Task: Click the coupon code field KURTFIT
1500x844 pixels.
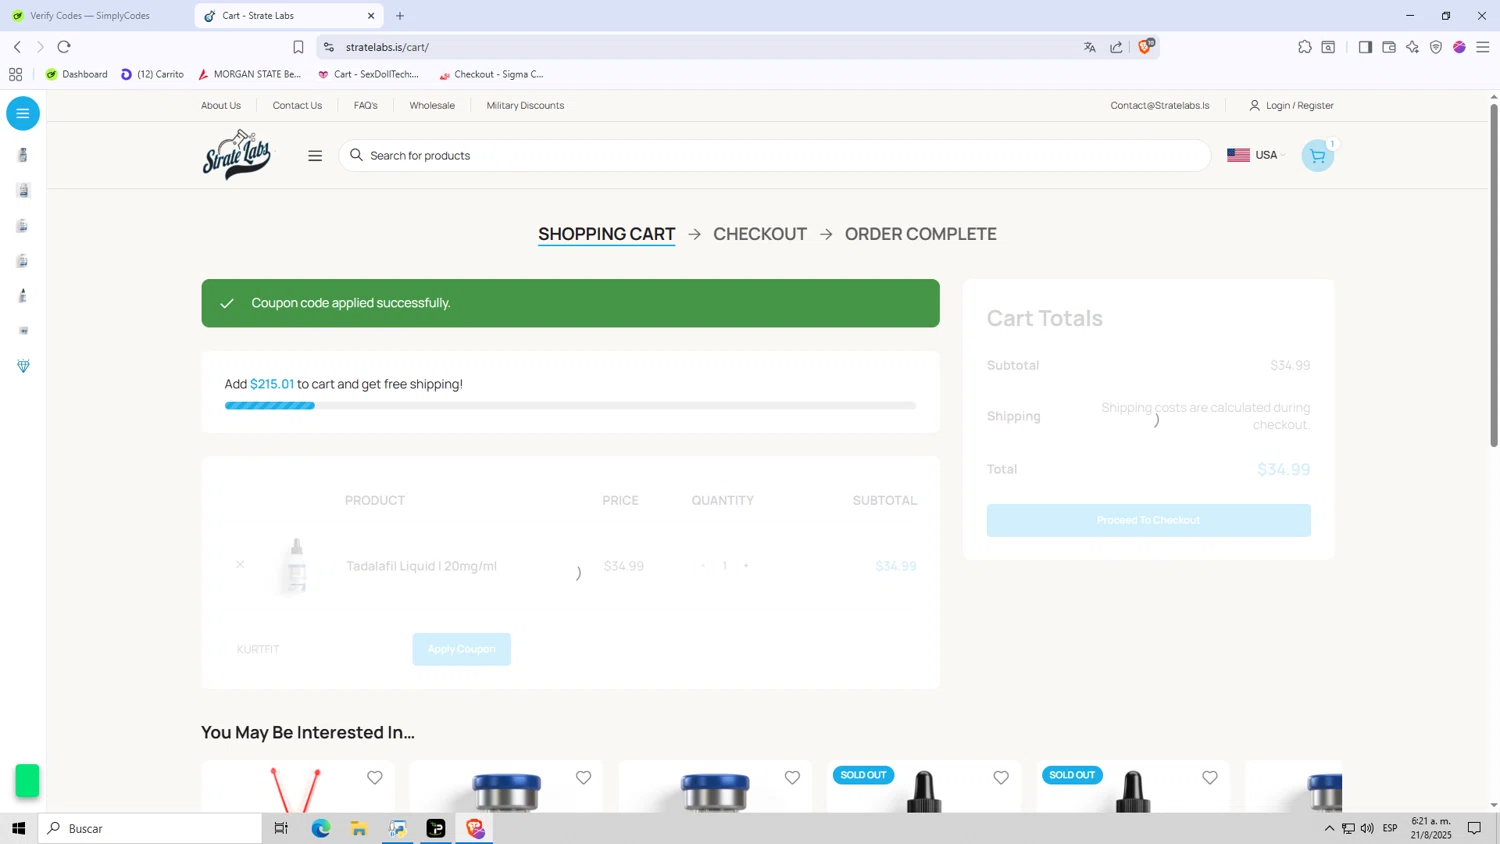Action: click(x=314, y=649)
